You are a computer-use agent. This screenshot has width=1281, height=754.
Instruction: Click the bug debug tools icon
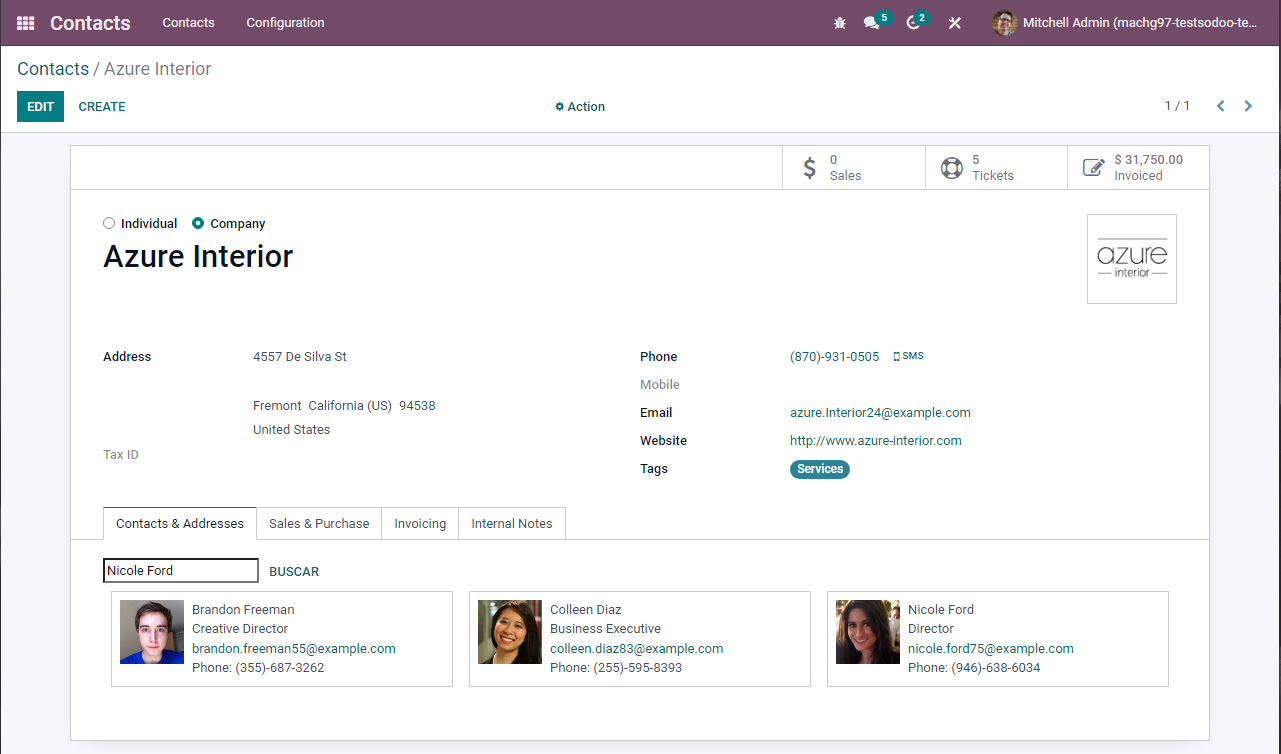(x=840, y=23)
